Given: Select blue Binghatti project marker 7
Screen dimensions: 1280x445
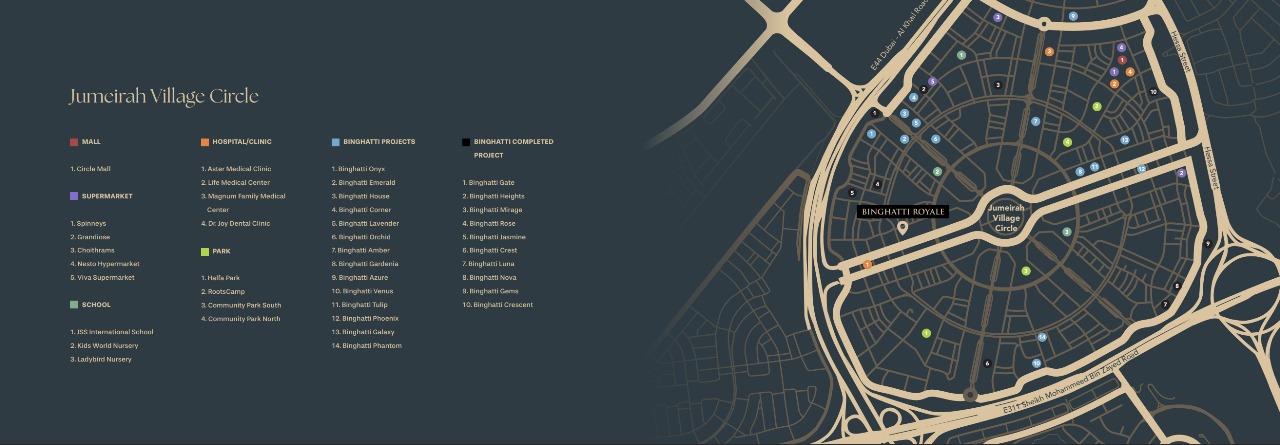Looking at the screenshot, I should (x=1036, y=121).
